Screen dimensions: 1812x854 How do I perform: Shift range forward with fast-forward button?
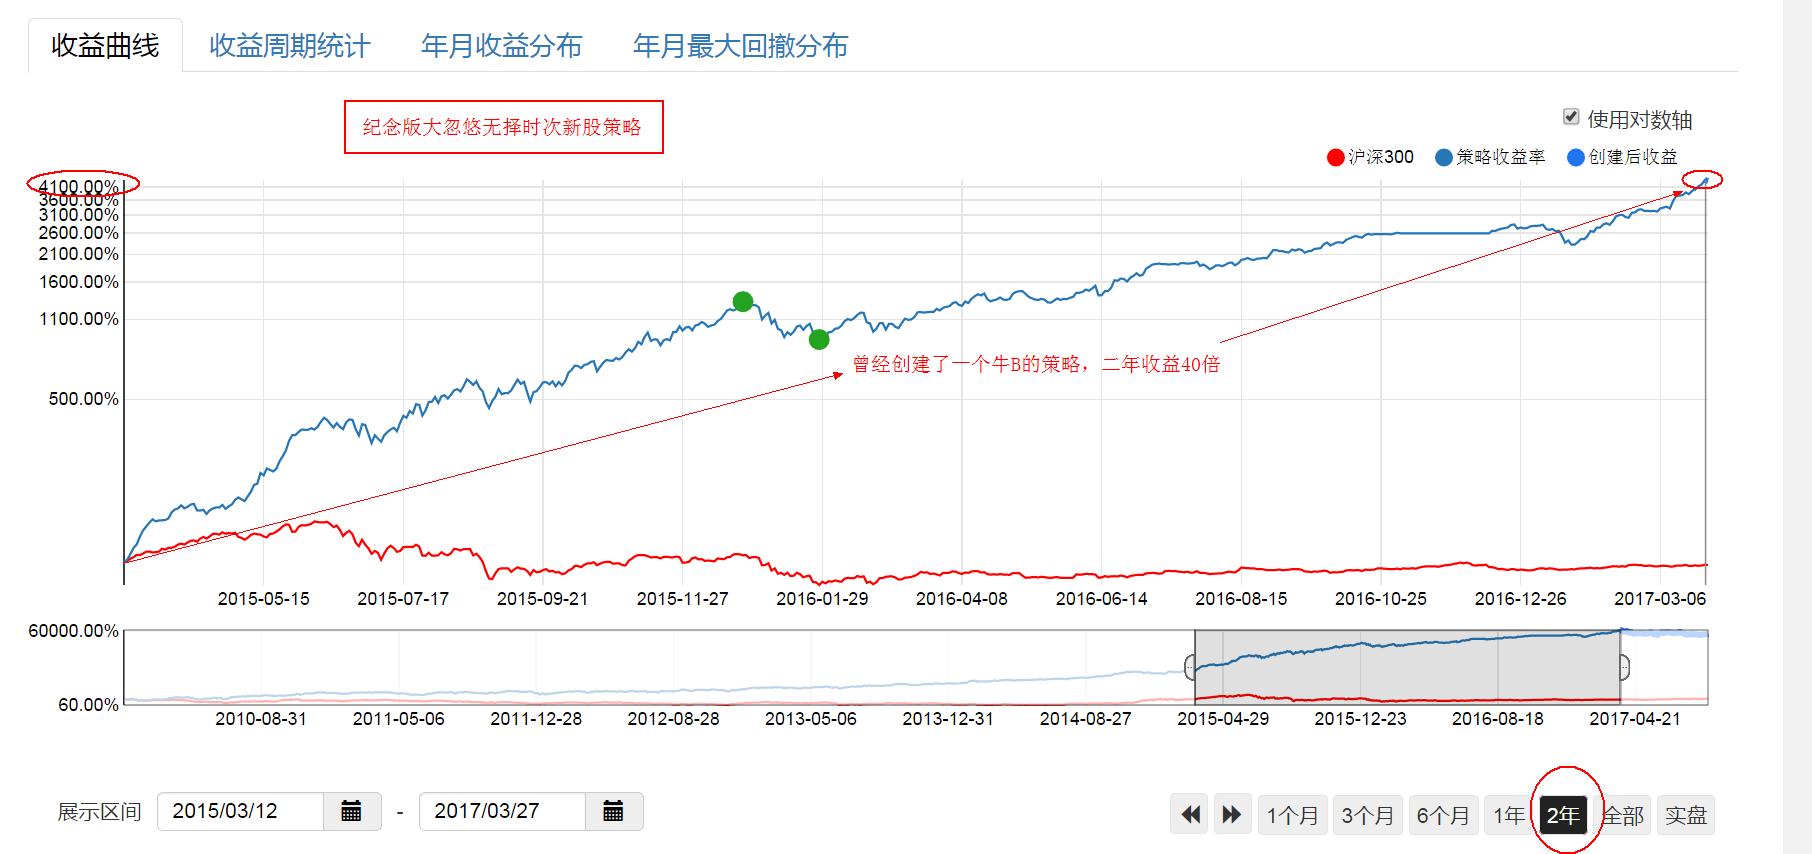(x=1232, y=815)
